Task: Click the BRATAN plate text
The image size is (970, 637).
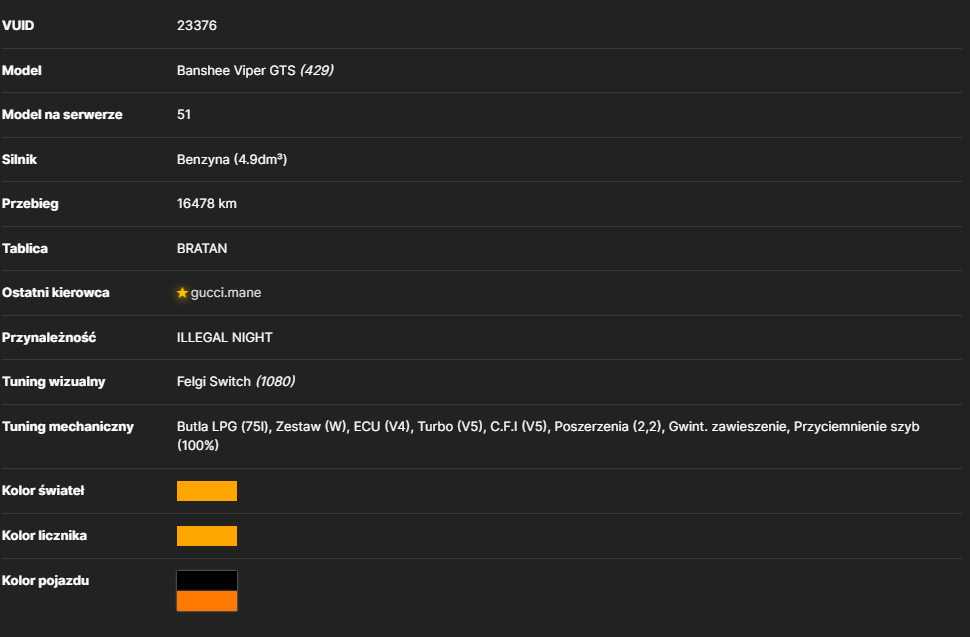Action: [x=202, y=249]
